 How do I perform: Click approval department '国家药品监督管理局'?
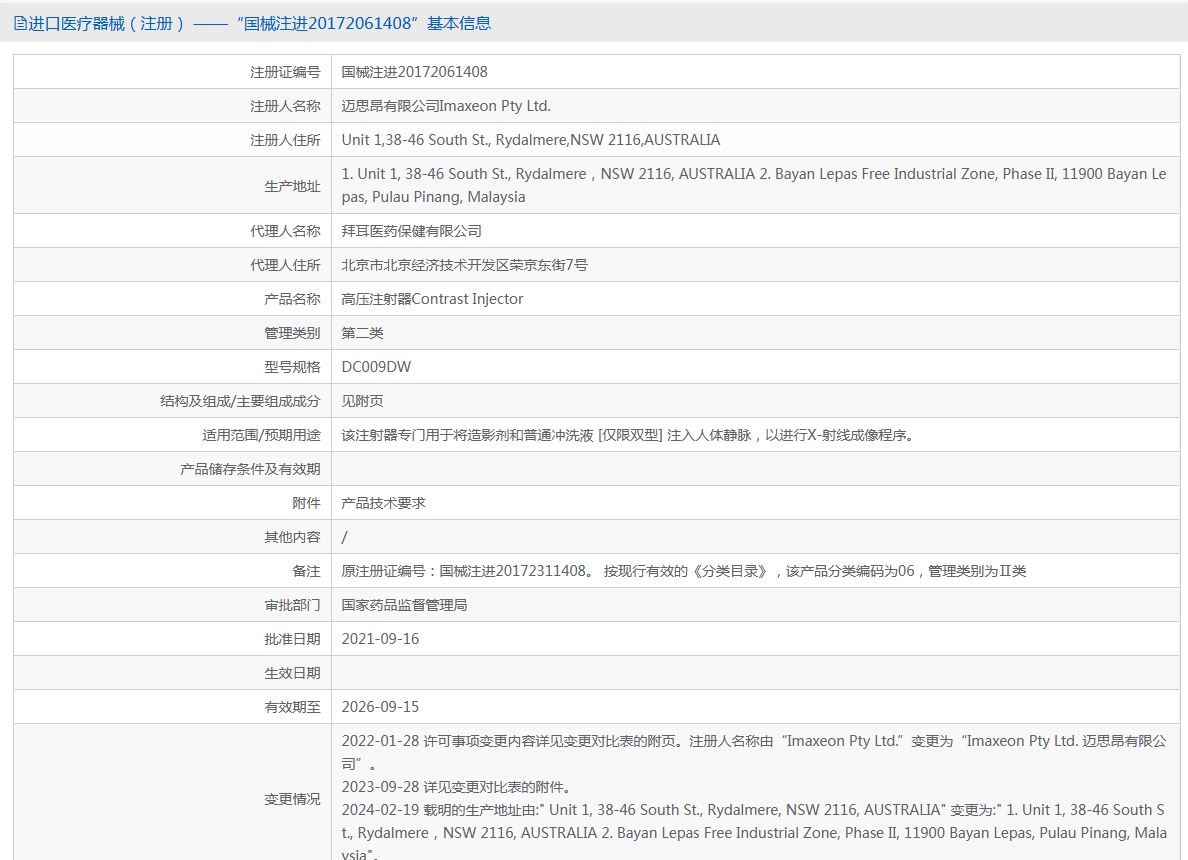click(x=404, y=605)
